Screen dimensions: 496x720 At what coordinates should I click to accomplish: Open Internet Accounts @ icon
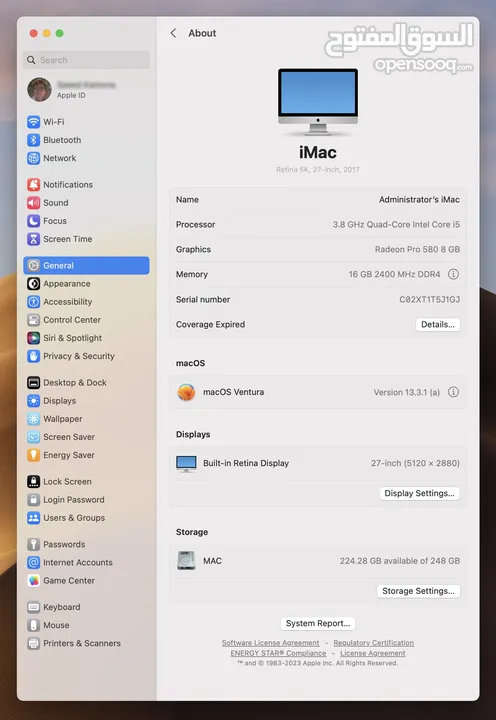click(x=34, y=562)
